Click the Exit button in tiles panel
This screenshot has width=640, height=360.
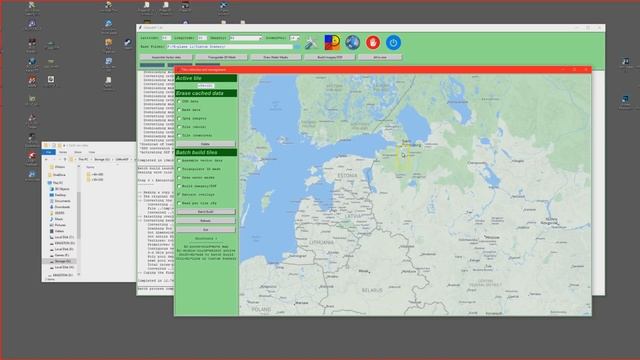click(205, 230)
